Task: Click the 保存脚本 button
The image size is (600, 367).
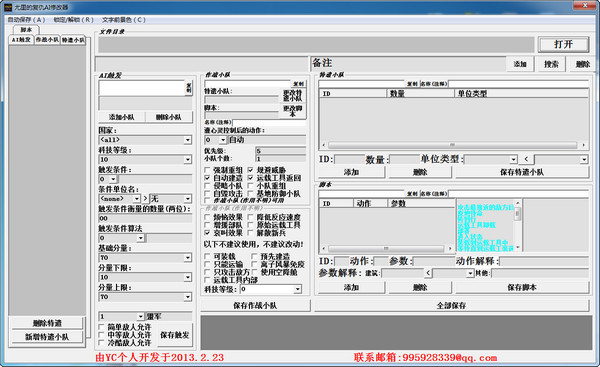Action: pos(522,287)
